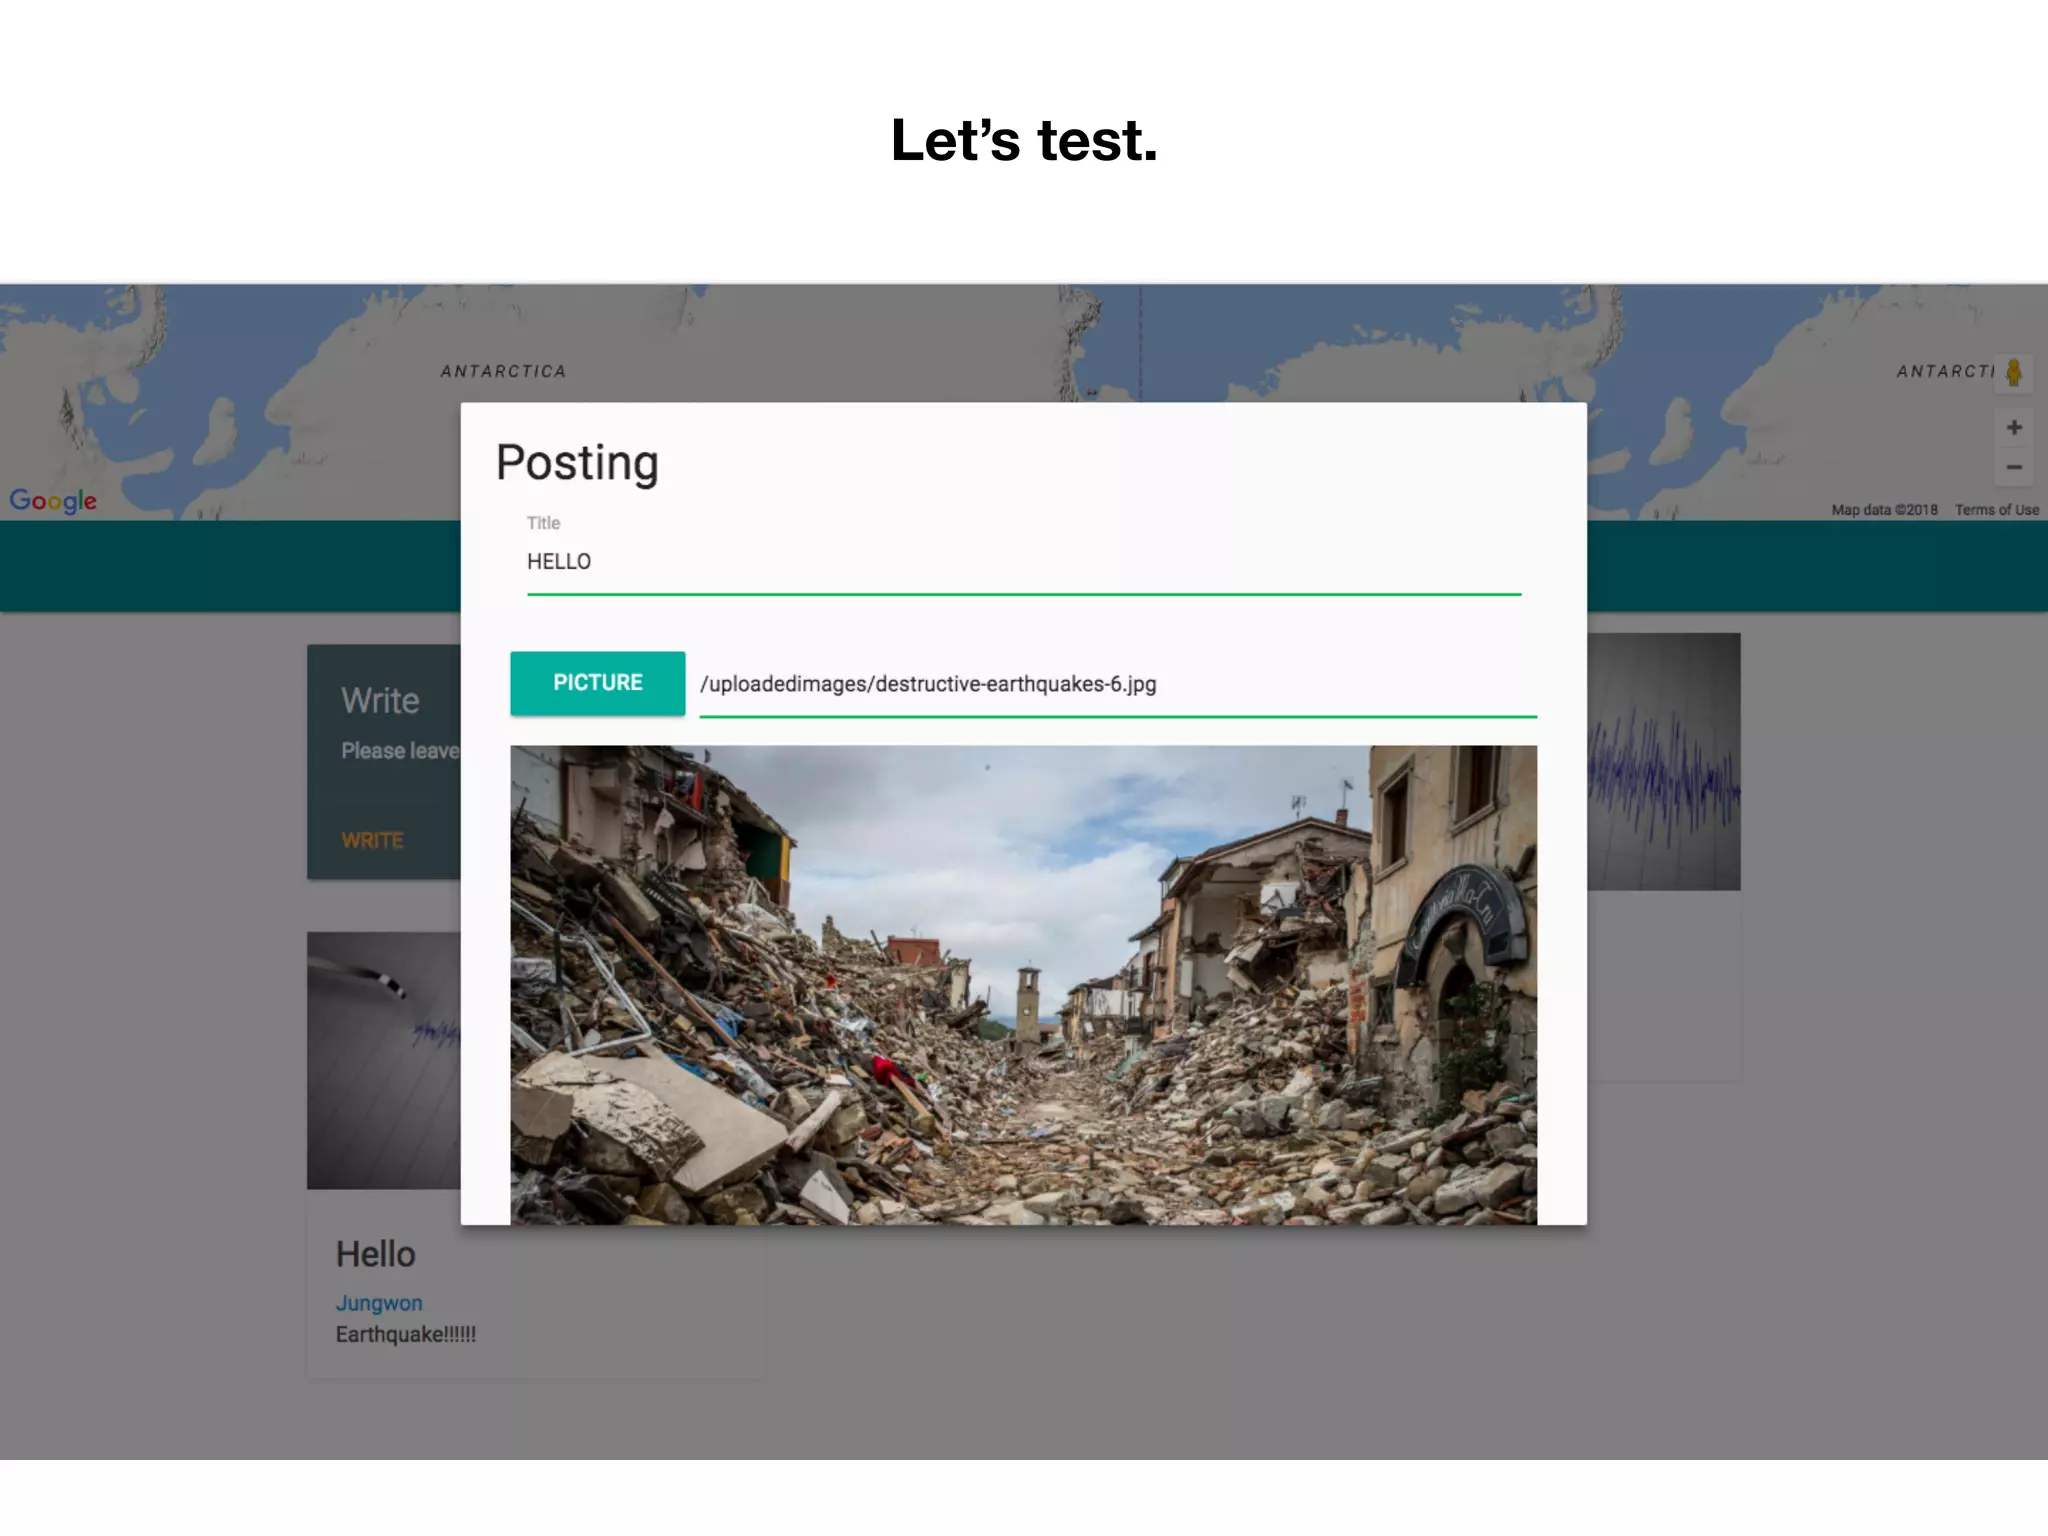Open the seismograph thumbnail on the right card
The height and width of the screenshot is (1536, 2048).
click(x=1664, y=761)
